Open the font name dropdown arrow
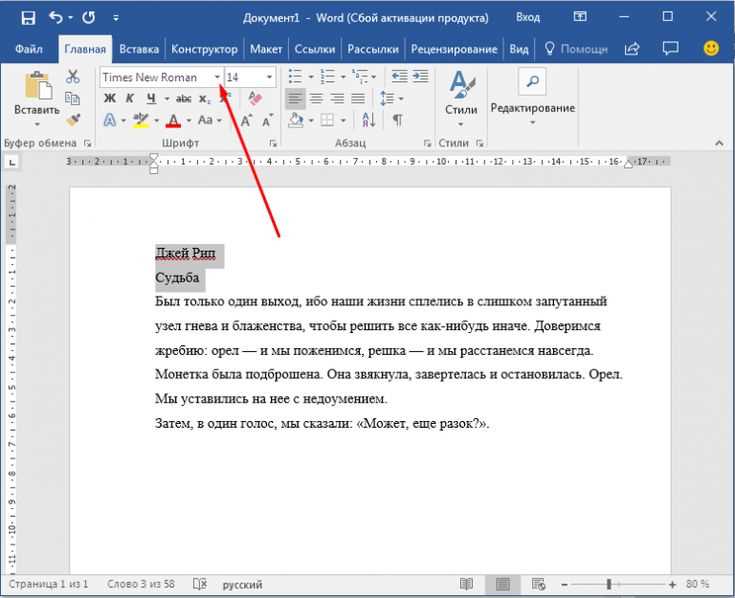 [x=217, y=77]
